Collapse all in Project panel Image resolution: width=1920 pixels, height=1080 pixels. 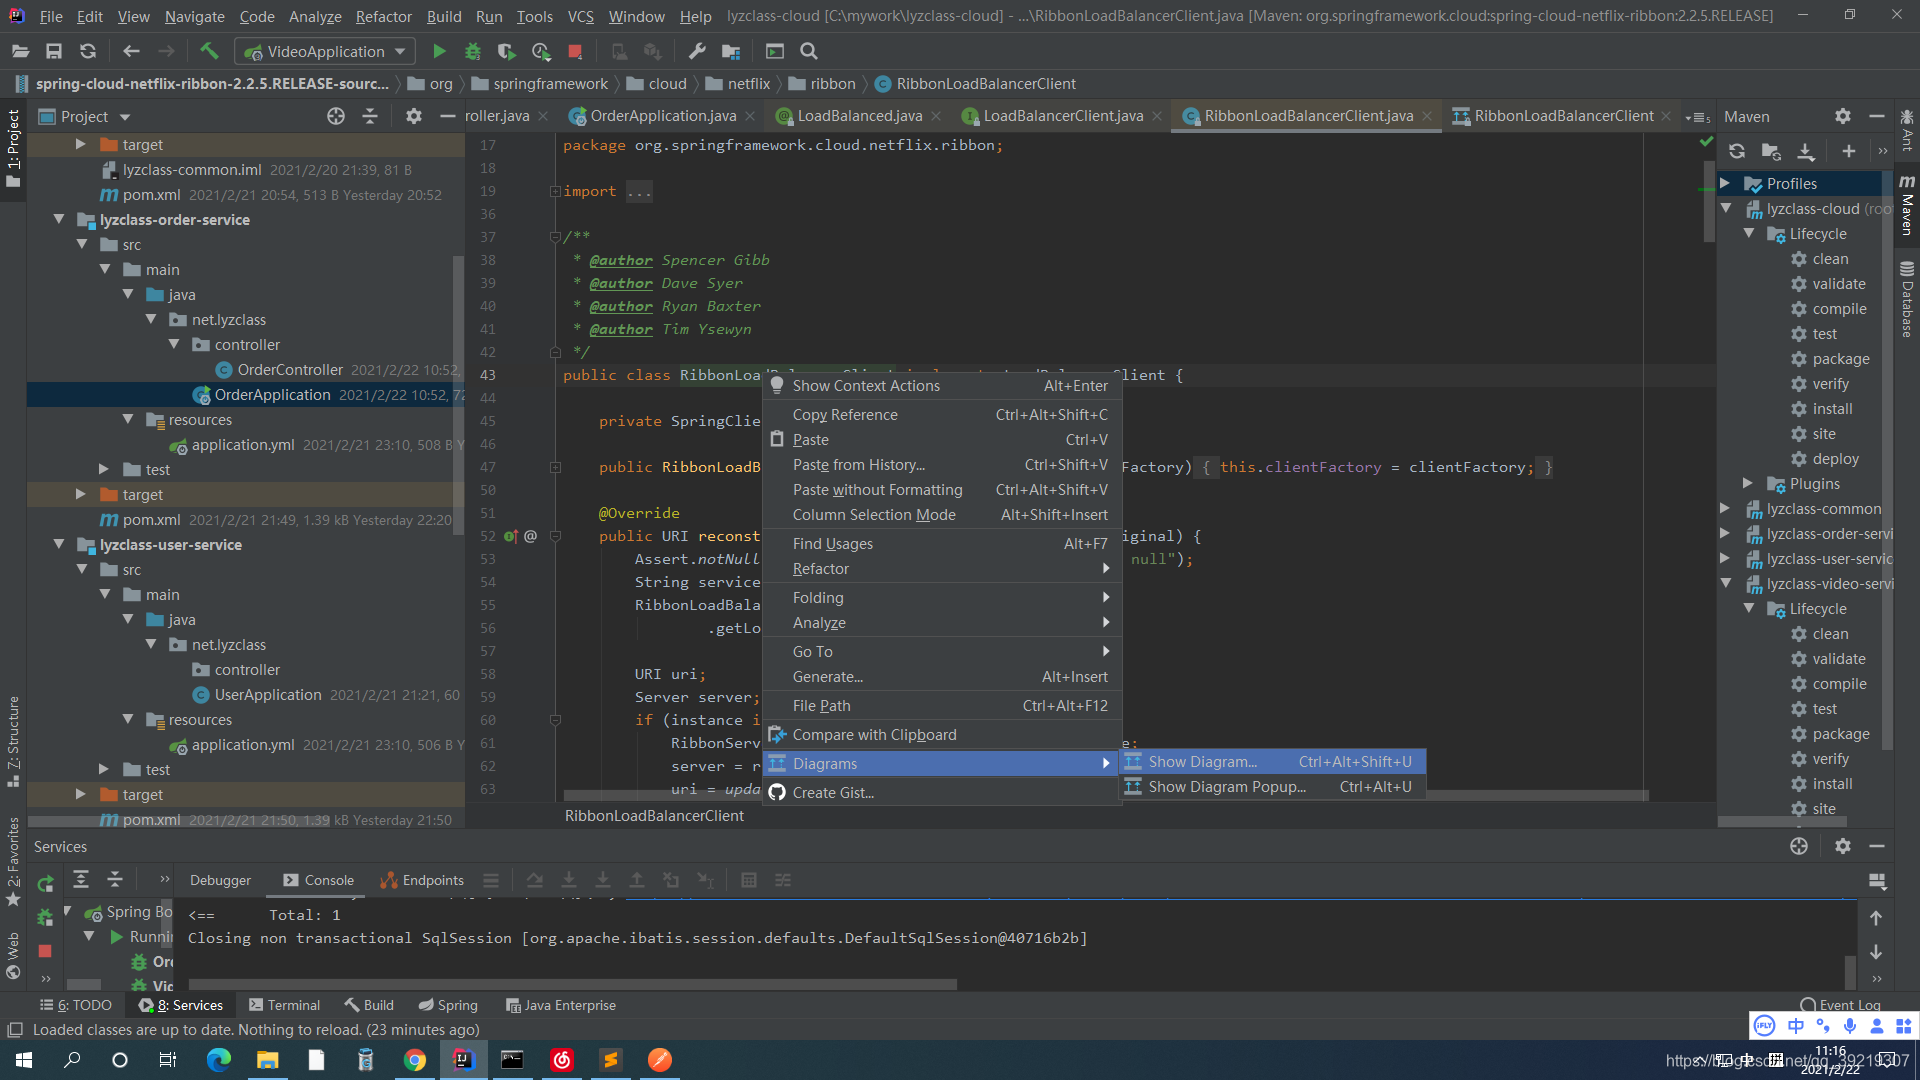[x=370, y=117]
